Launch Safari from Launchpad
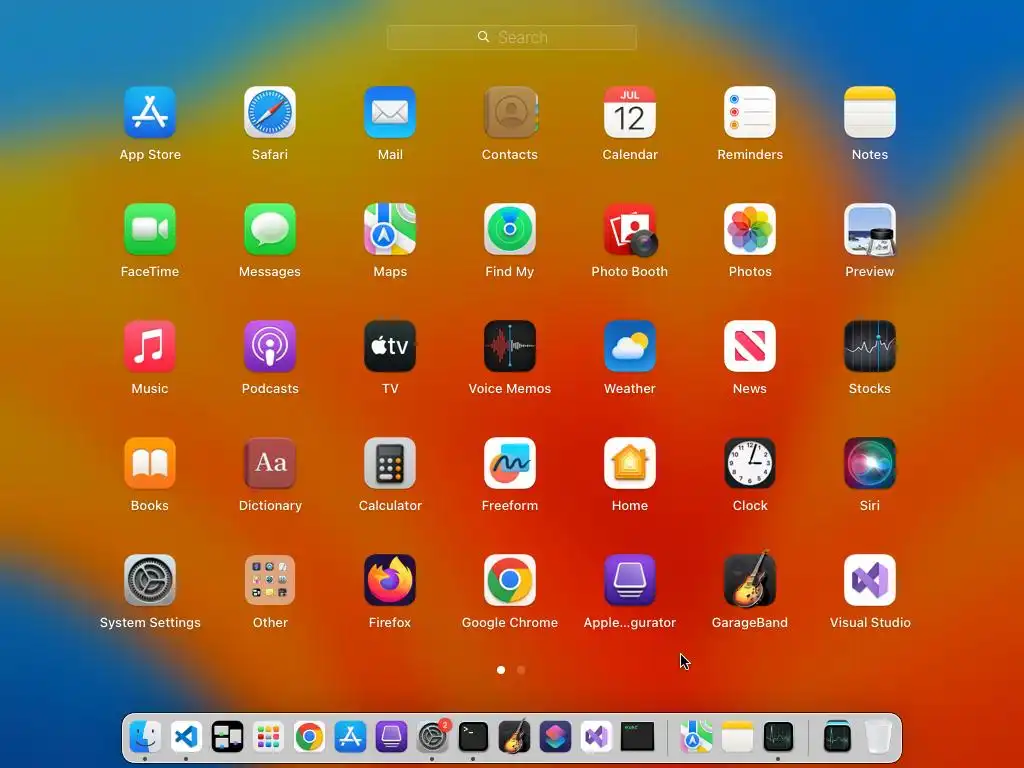1024x768 pixels. 270,112
